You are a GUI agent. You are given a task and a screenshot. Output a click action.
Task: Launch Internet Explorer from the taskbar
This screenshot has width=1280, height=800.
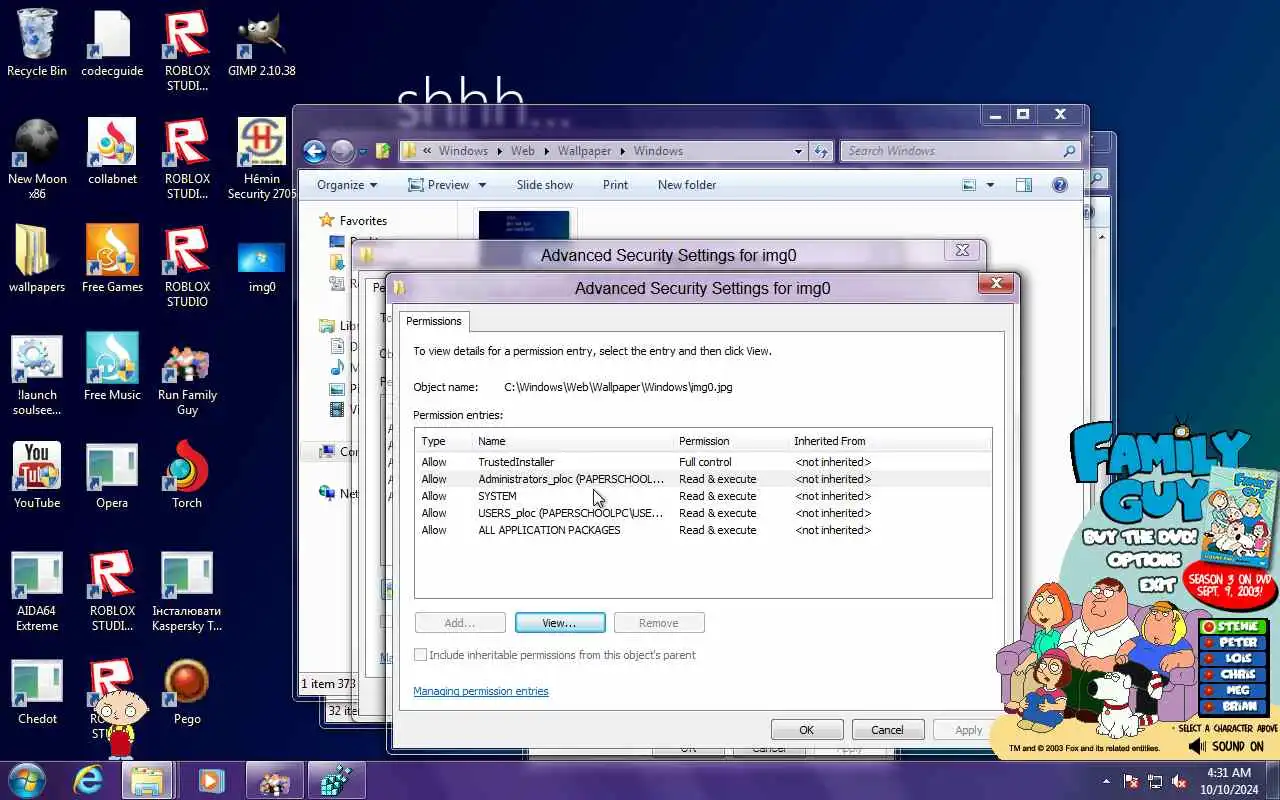88,780
